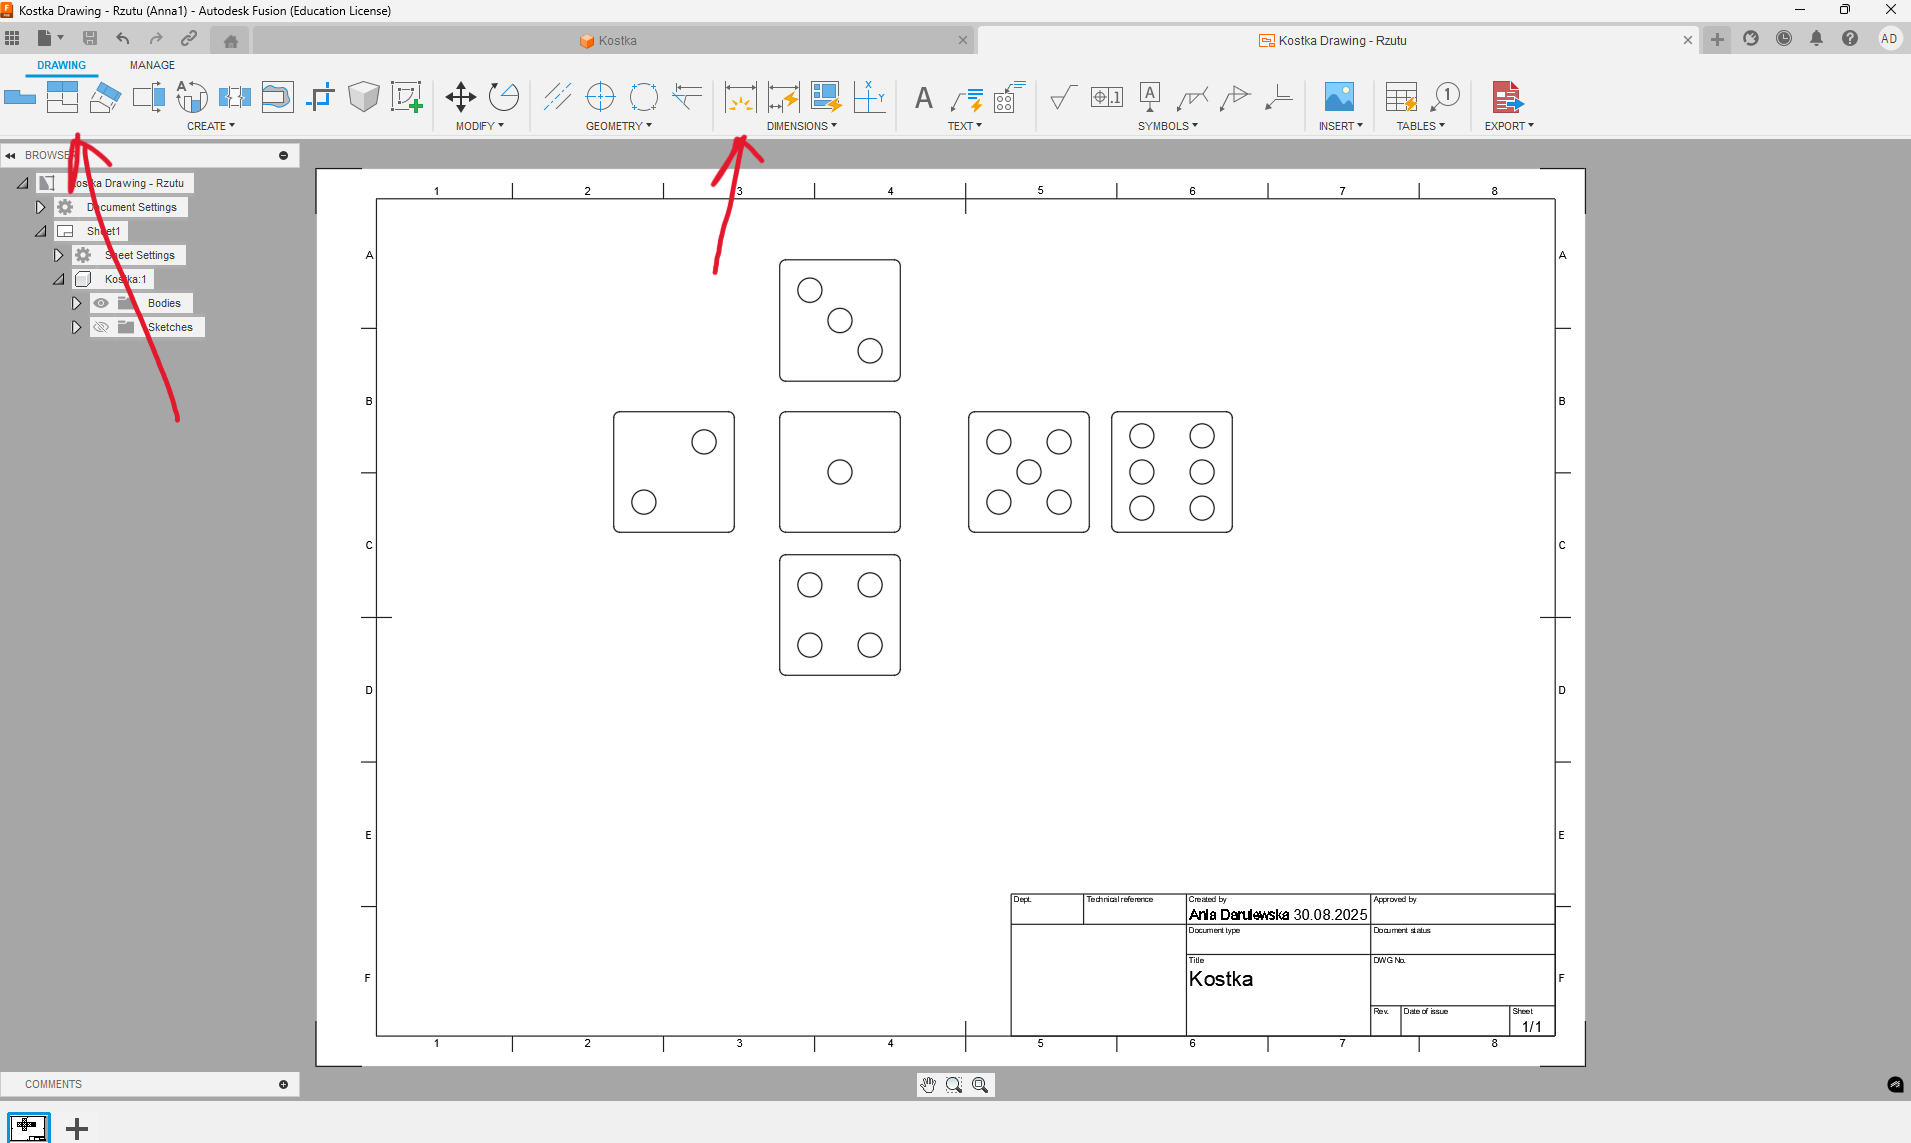1911x1143 pixels.
Task: Click the Center Mark geometry tool
Action: pos(600,97)
